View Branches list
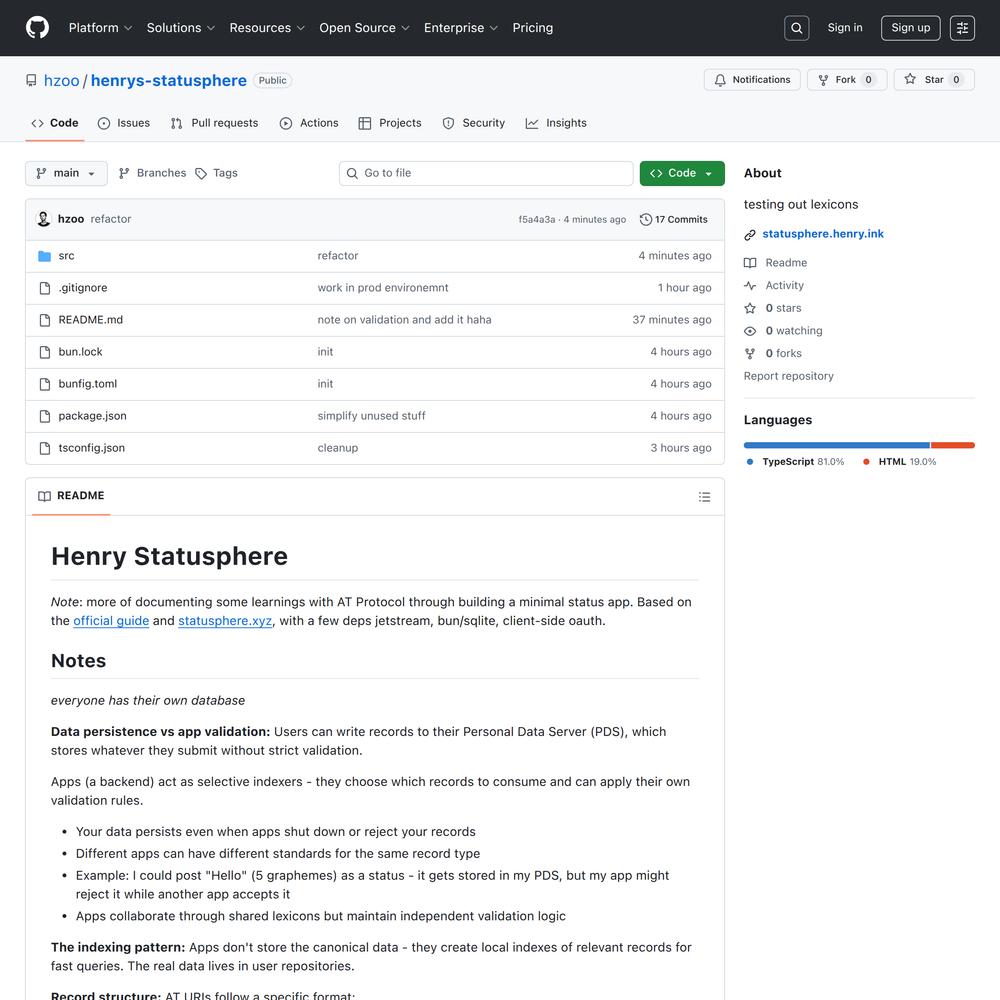 [x=152, y=173]
